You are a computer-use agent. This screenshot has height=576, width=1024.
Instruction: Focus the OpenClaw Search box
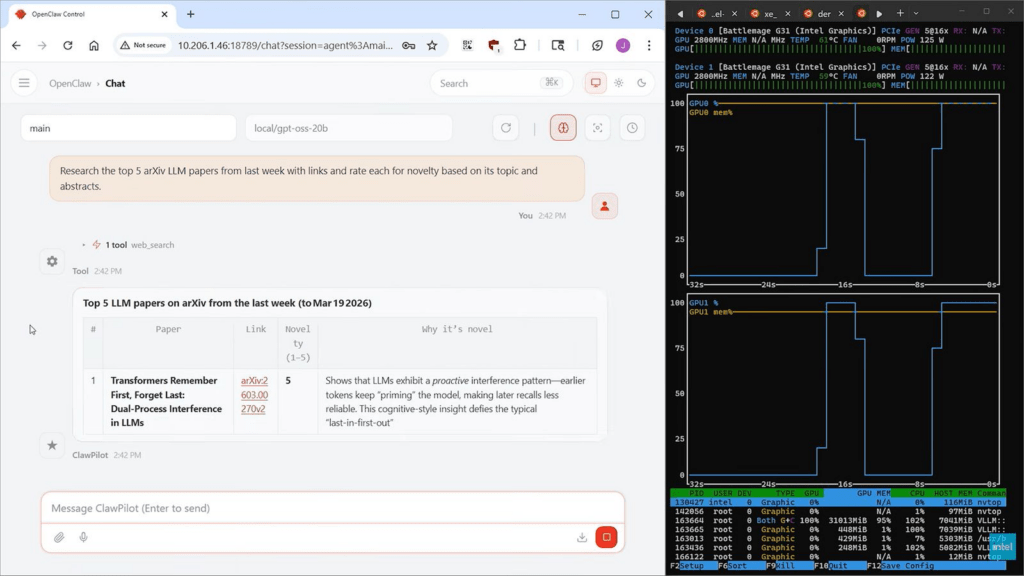[501, 83]
